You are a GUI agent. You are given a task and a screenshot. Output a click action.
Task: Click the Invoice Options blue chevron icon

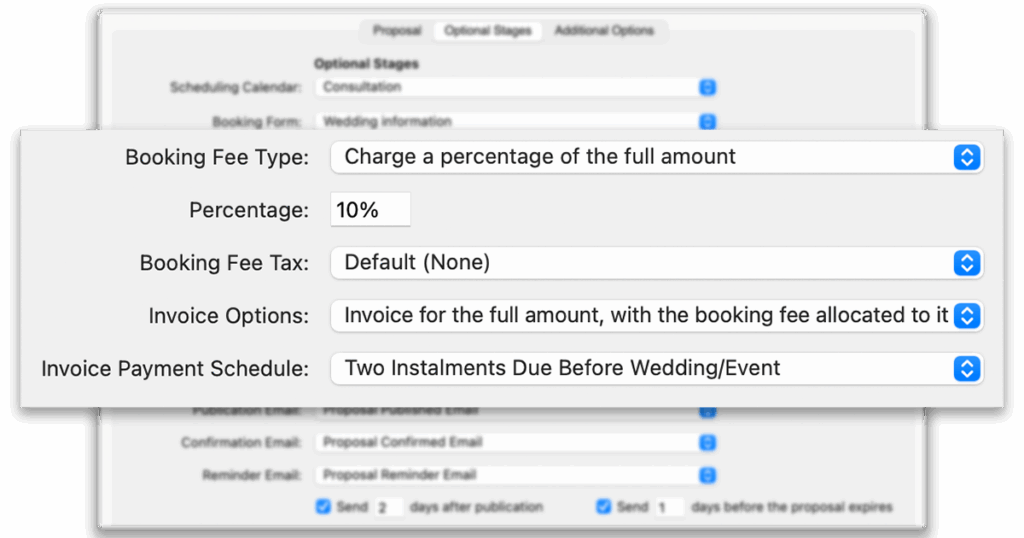point(967,316)
